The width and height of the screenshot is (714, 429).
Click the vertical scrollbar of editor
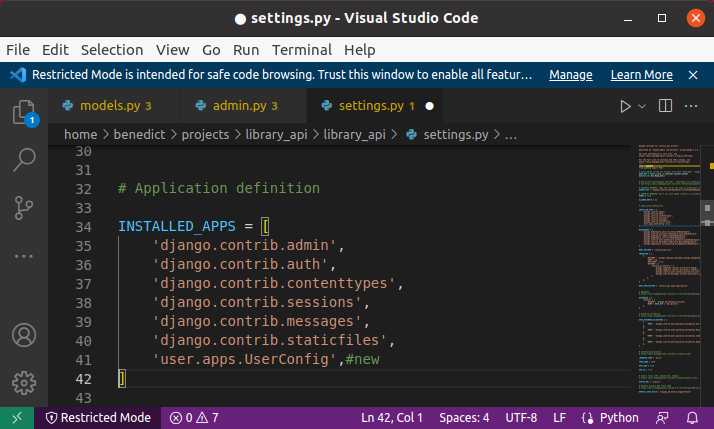[707, 276]
